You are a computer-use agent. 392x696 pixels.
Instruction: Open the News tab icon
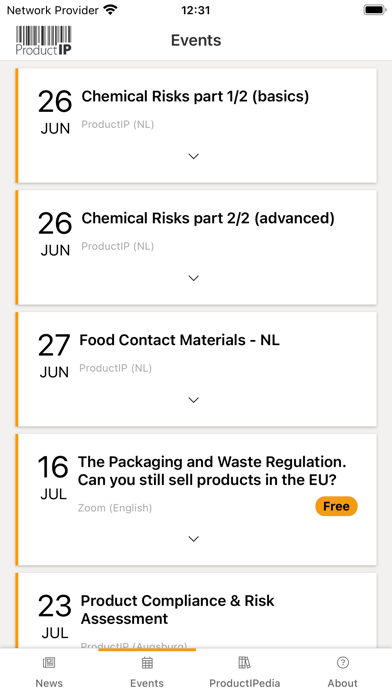pyautogui.click(x=49, y=663)
